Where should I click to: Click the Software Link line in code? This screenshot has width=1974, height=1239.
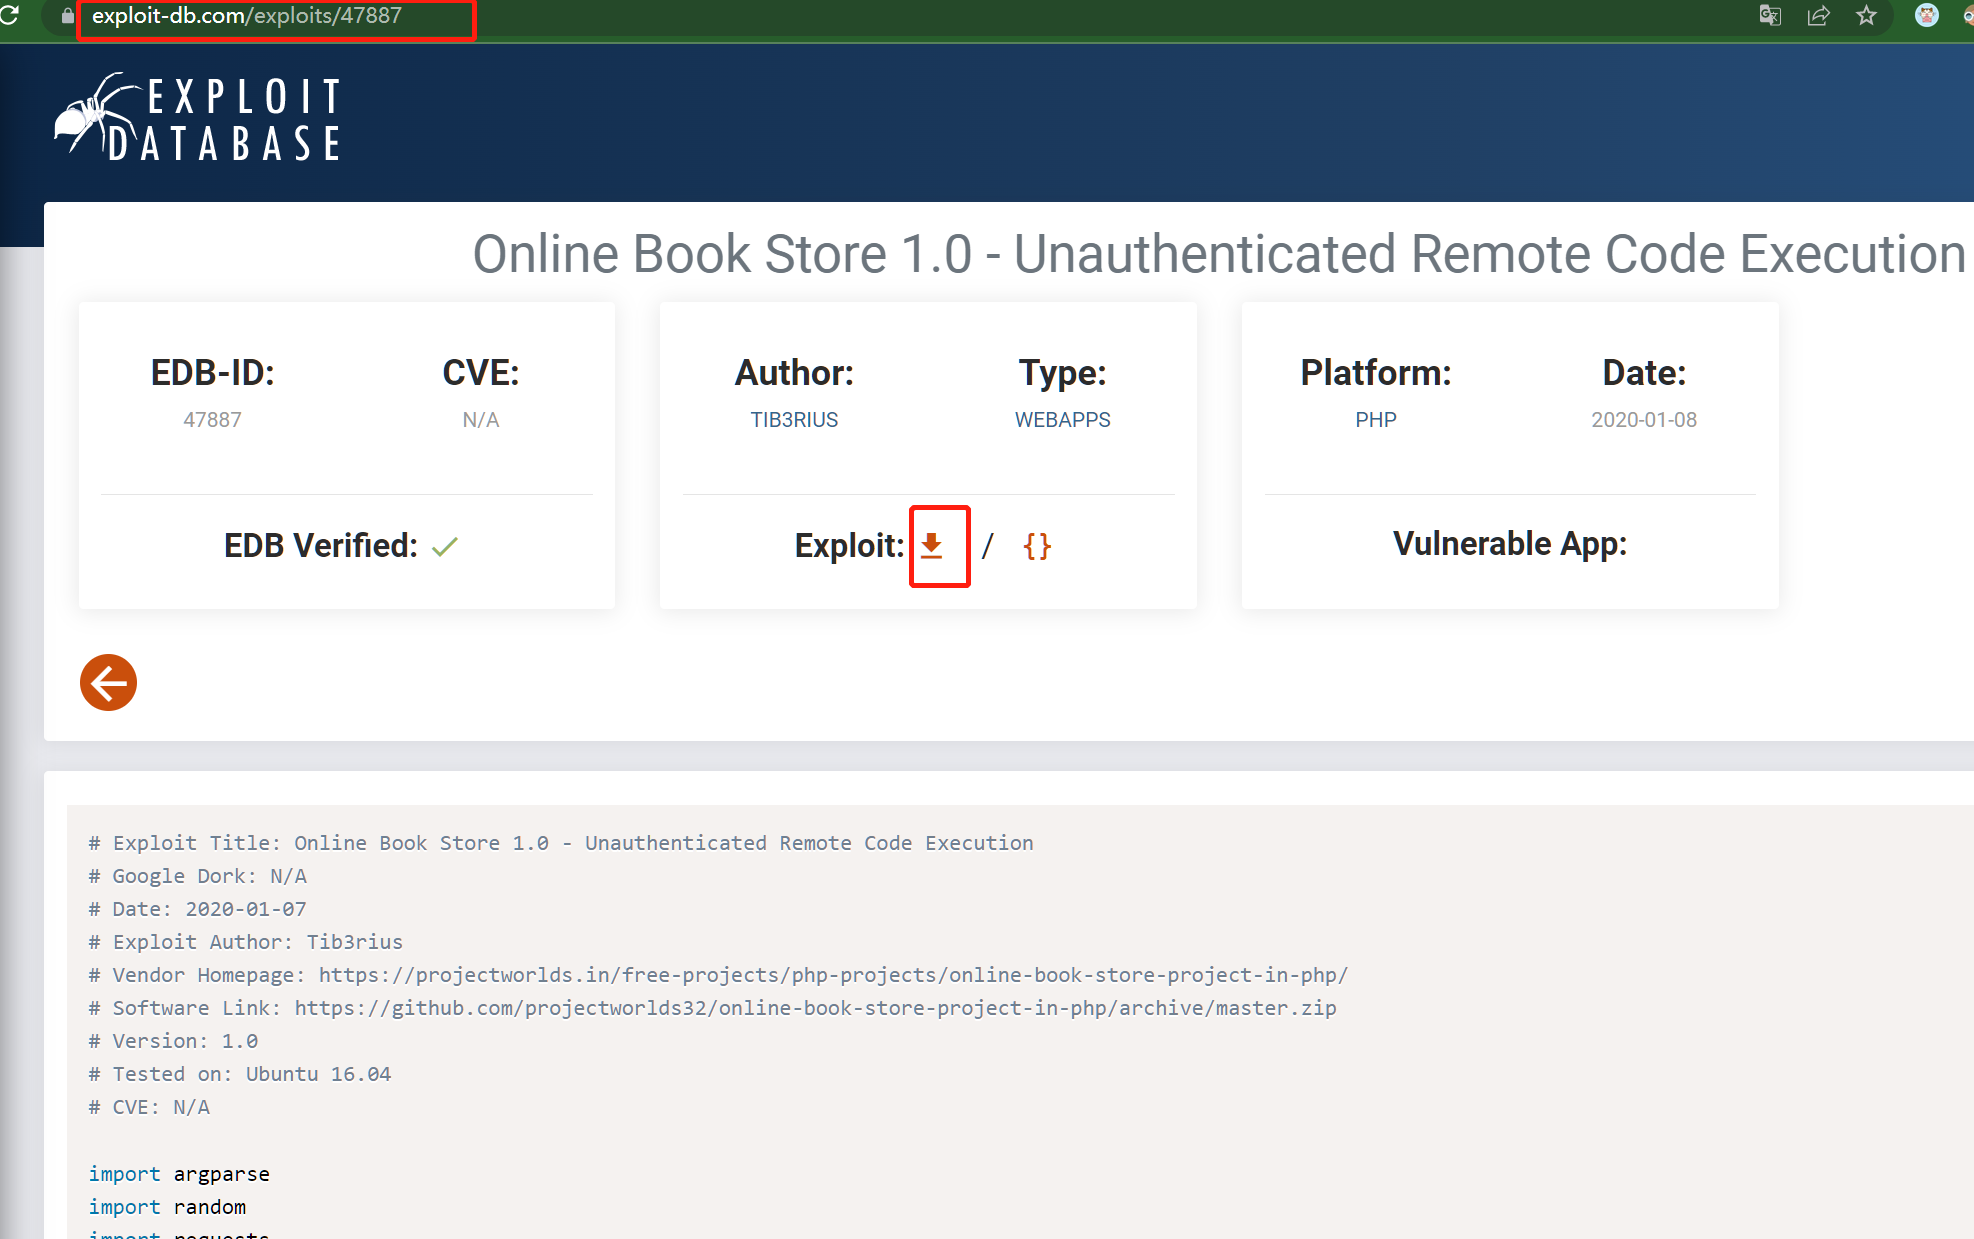pos(713,1008)
